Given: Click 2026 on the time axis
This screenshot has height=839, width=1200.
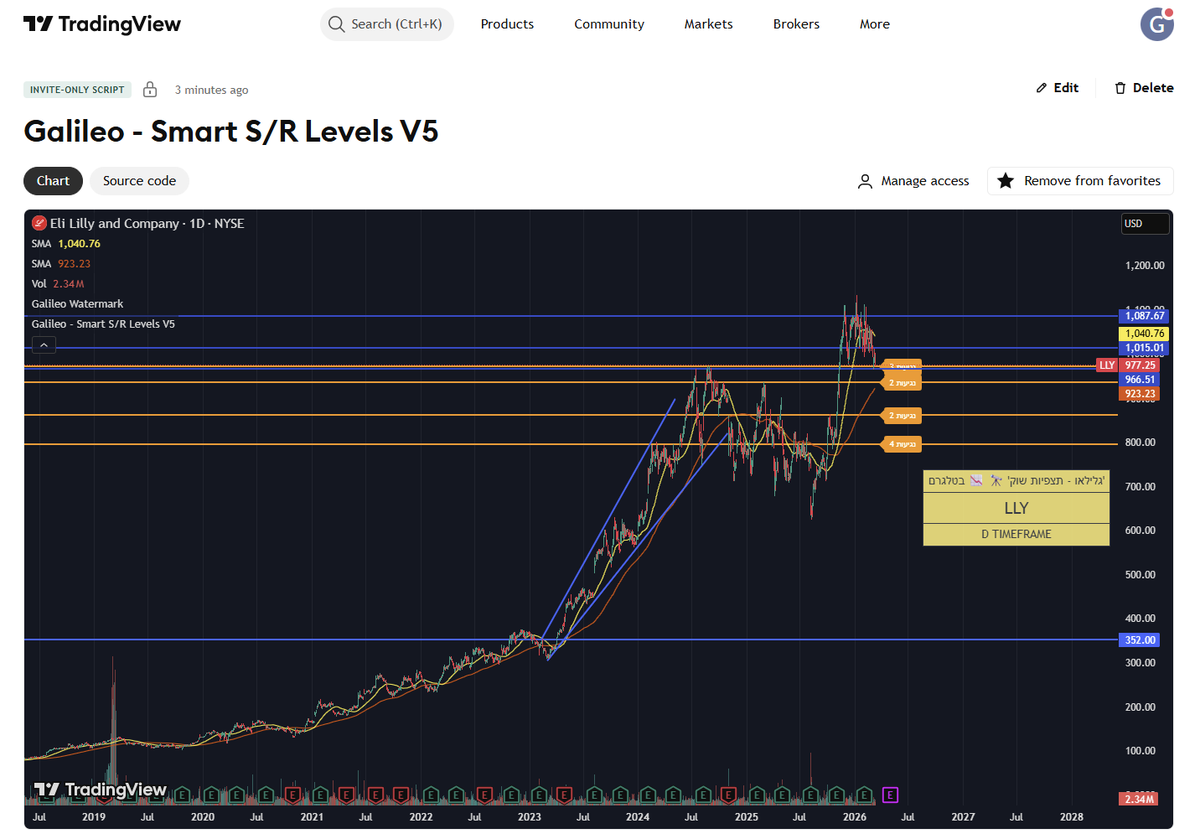Looking at the screenshot, I should click(x=854, y=817).
